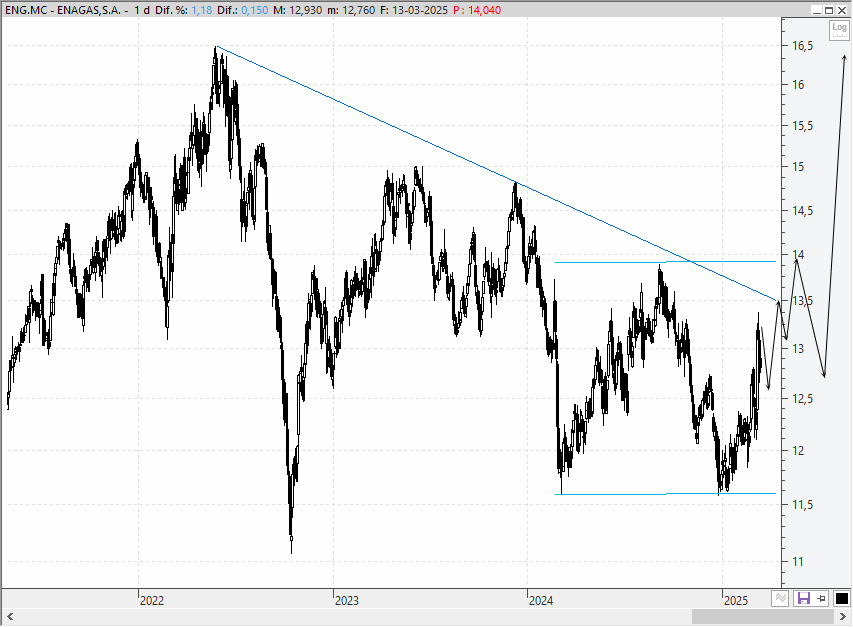This screenshot has height=627, width=853.
Task: Minimize the ENG.MC chart window
Action: tap(817, 10)
